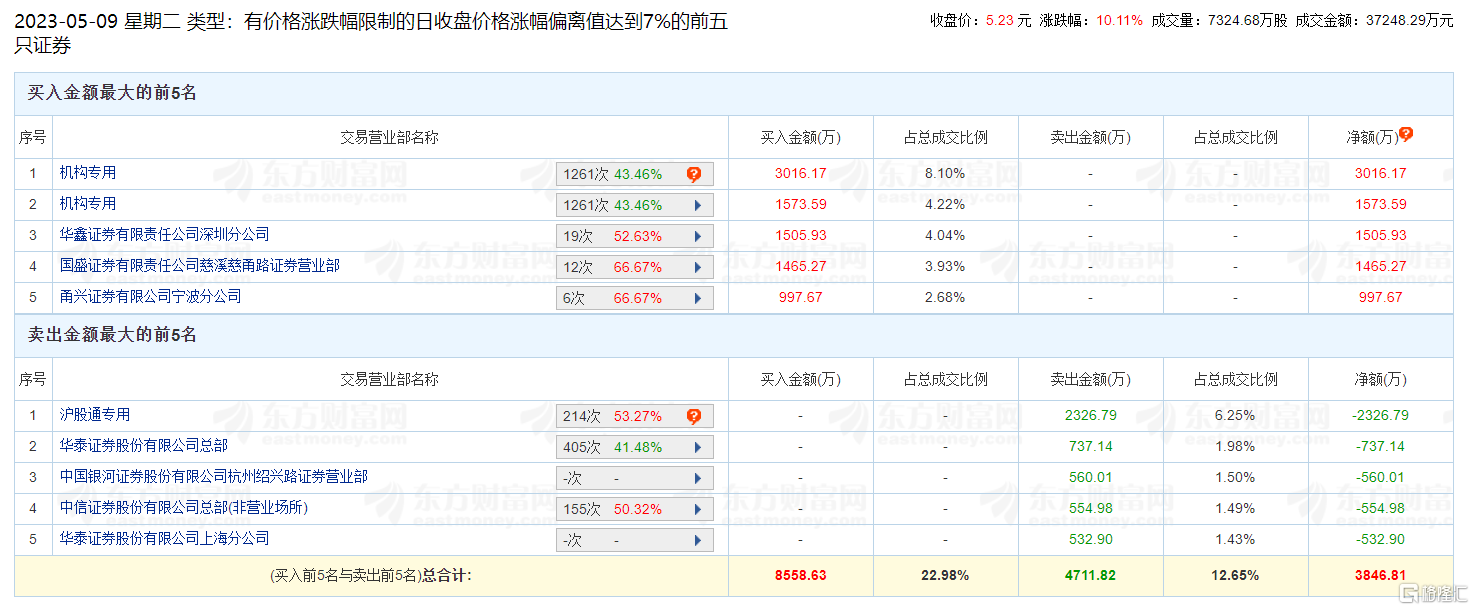Open 华鑫证券有限责任公司深圳分公司 link
Screen dimensions: 1474x610
(x=165, y=235)
